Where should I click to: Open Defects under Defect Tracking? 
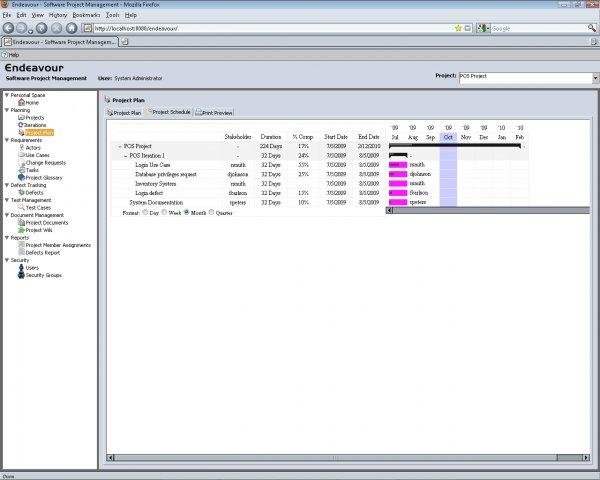coord(33,192)
